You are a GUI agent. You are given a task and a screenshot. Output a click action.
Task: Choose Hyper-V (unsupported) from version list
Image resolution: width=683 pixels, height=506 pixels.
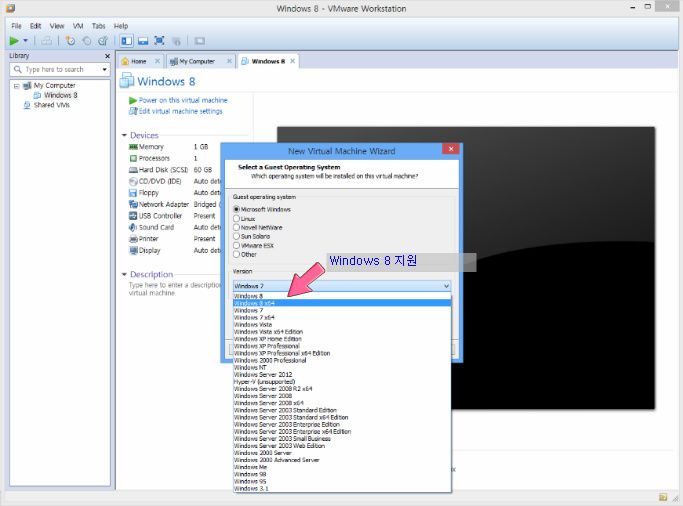coord(342,382)
